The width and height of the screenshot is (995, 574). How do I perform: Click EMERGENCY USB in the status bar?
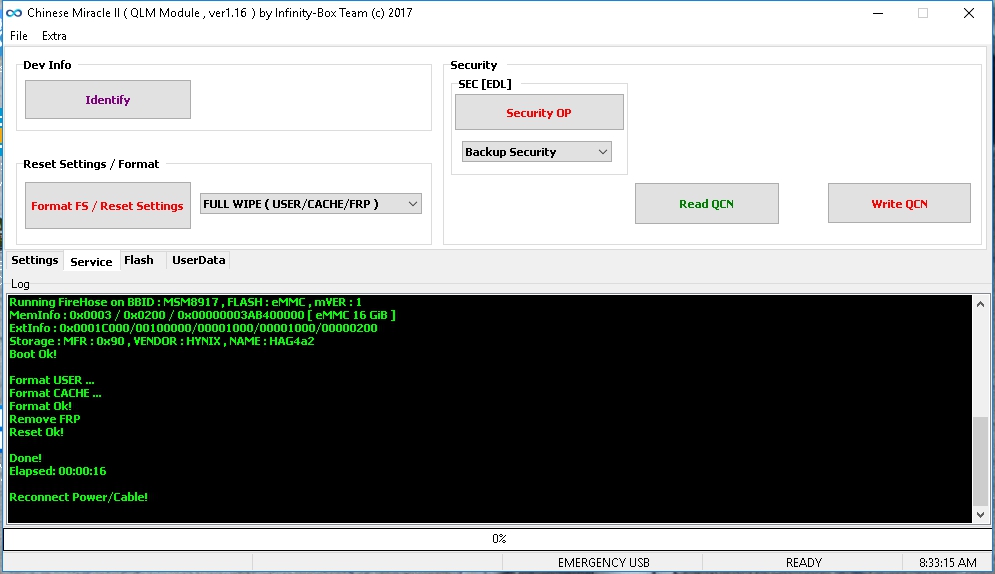(x=603, y=563)
